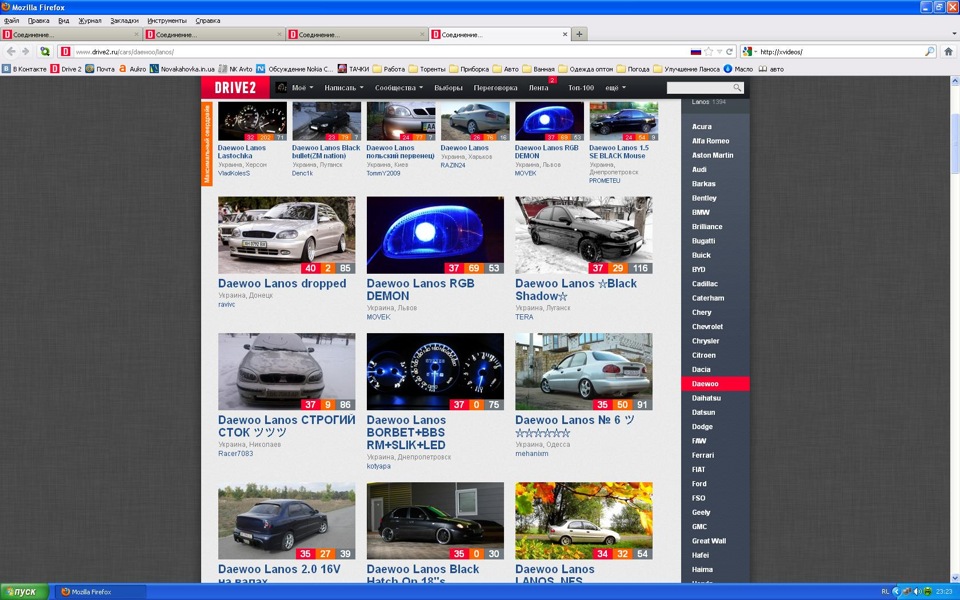
Task: Click the search magnifier in browser search box
Action: pyautogui.click(x=929, y=51)
